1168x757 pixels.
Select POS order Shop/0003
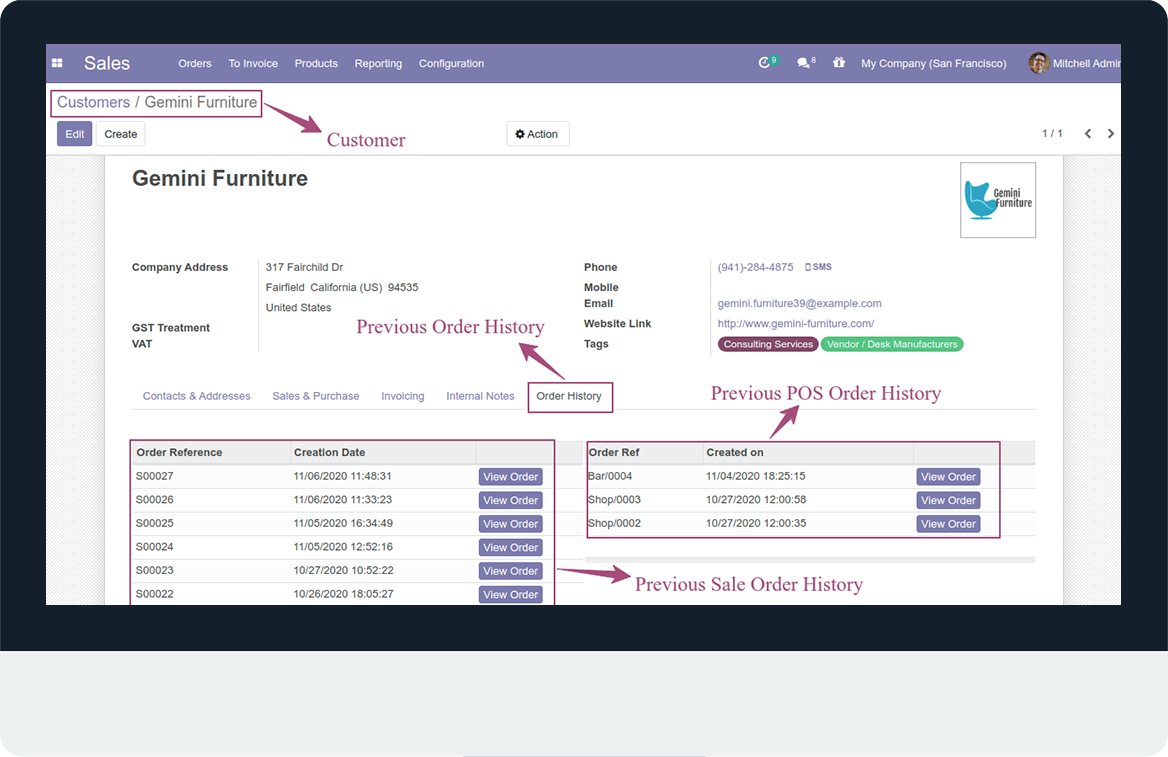(x=615, y=500)
